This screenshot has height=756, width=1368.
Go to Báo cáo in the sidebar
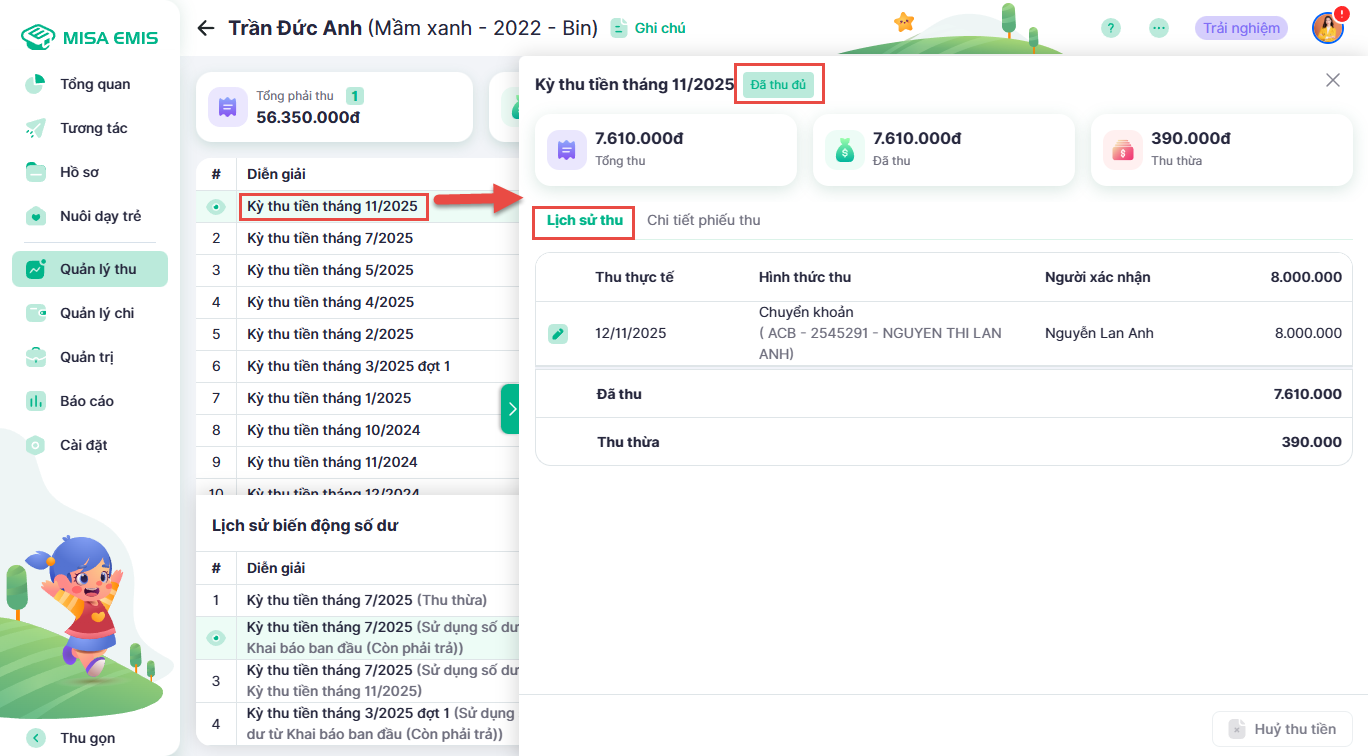pos(87,401)
